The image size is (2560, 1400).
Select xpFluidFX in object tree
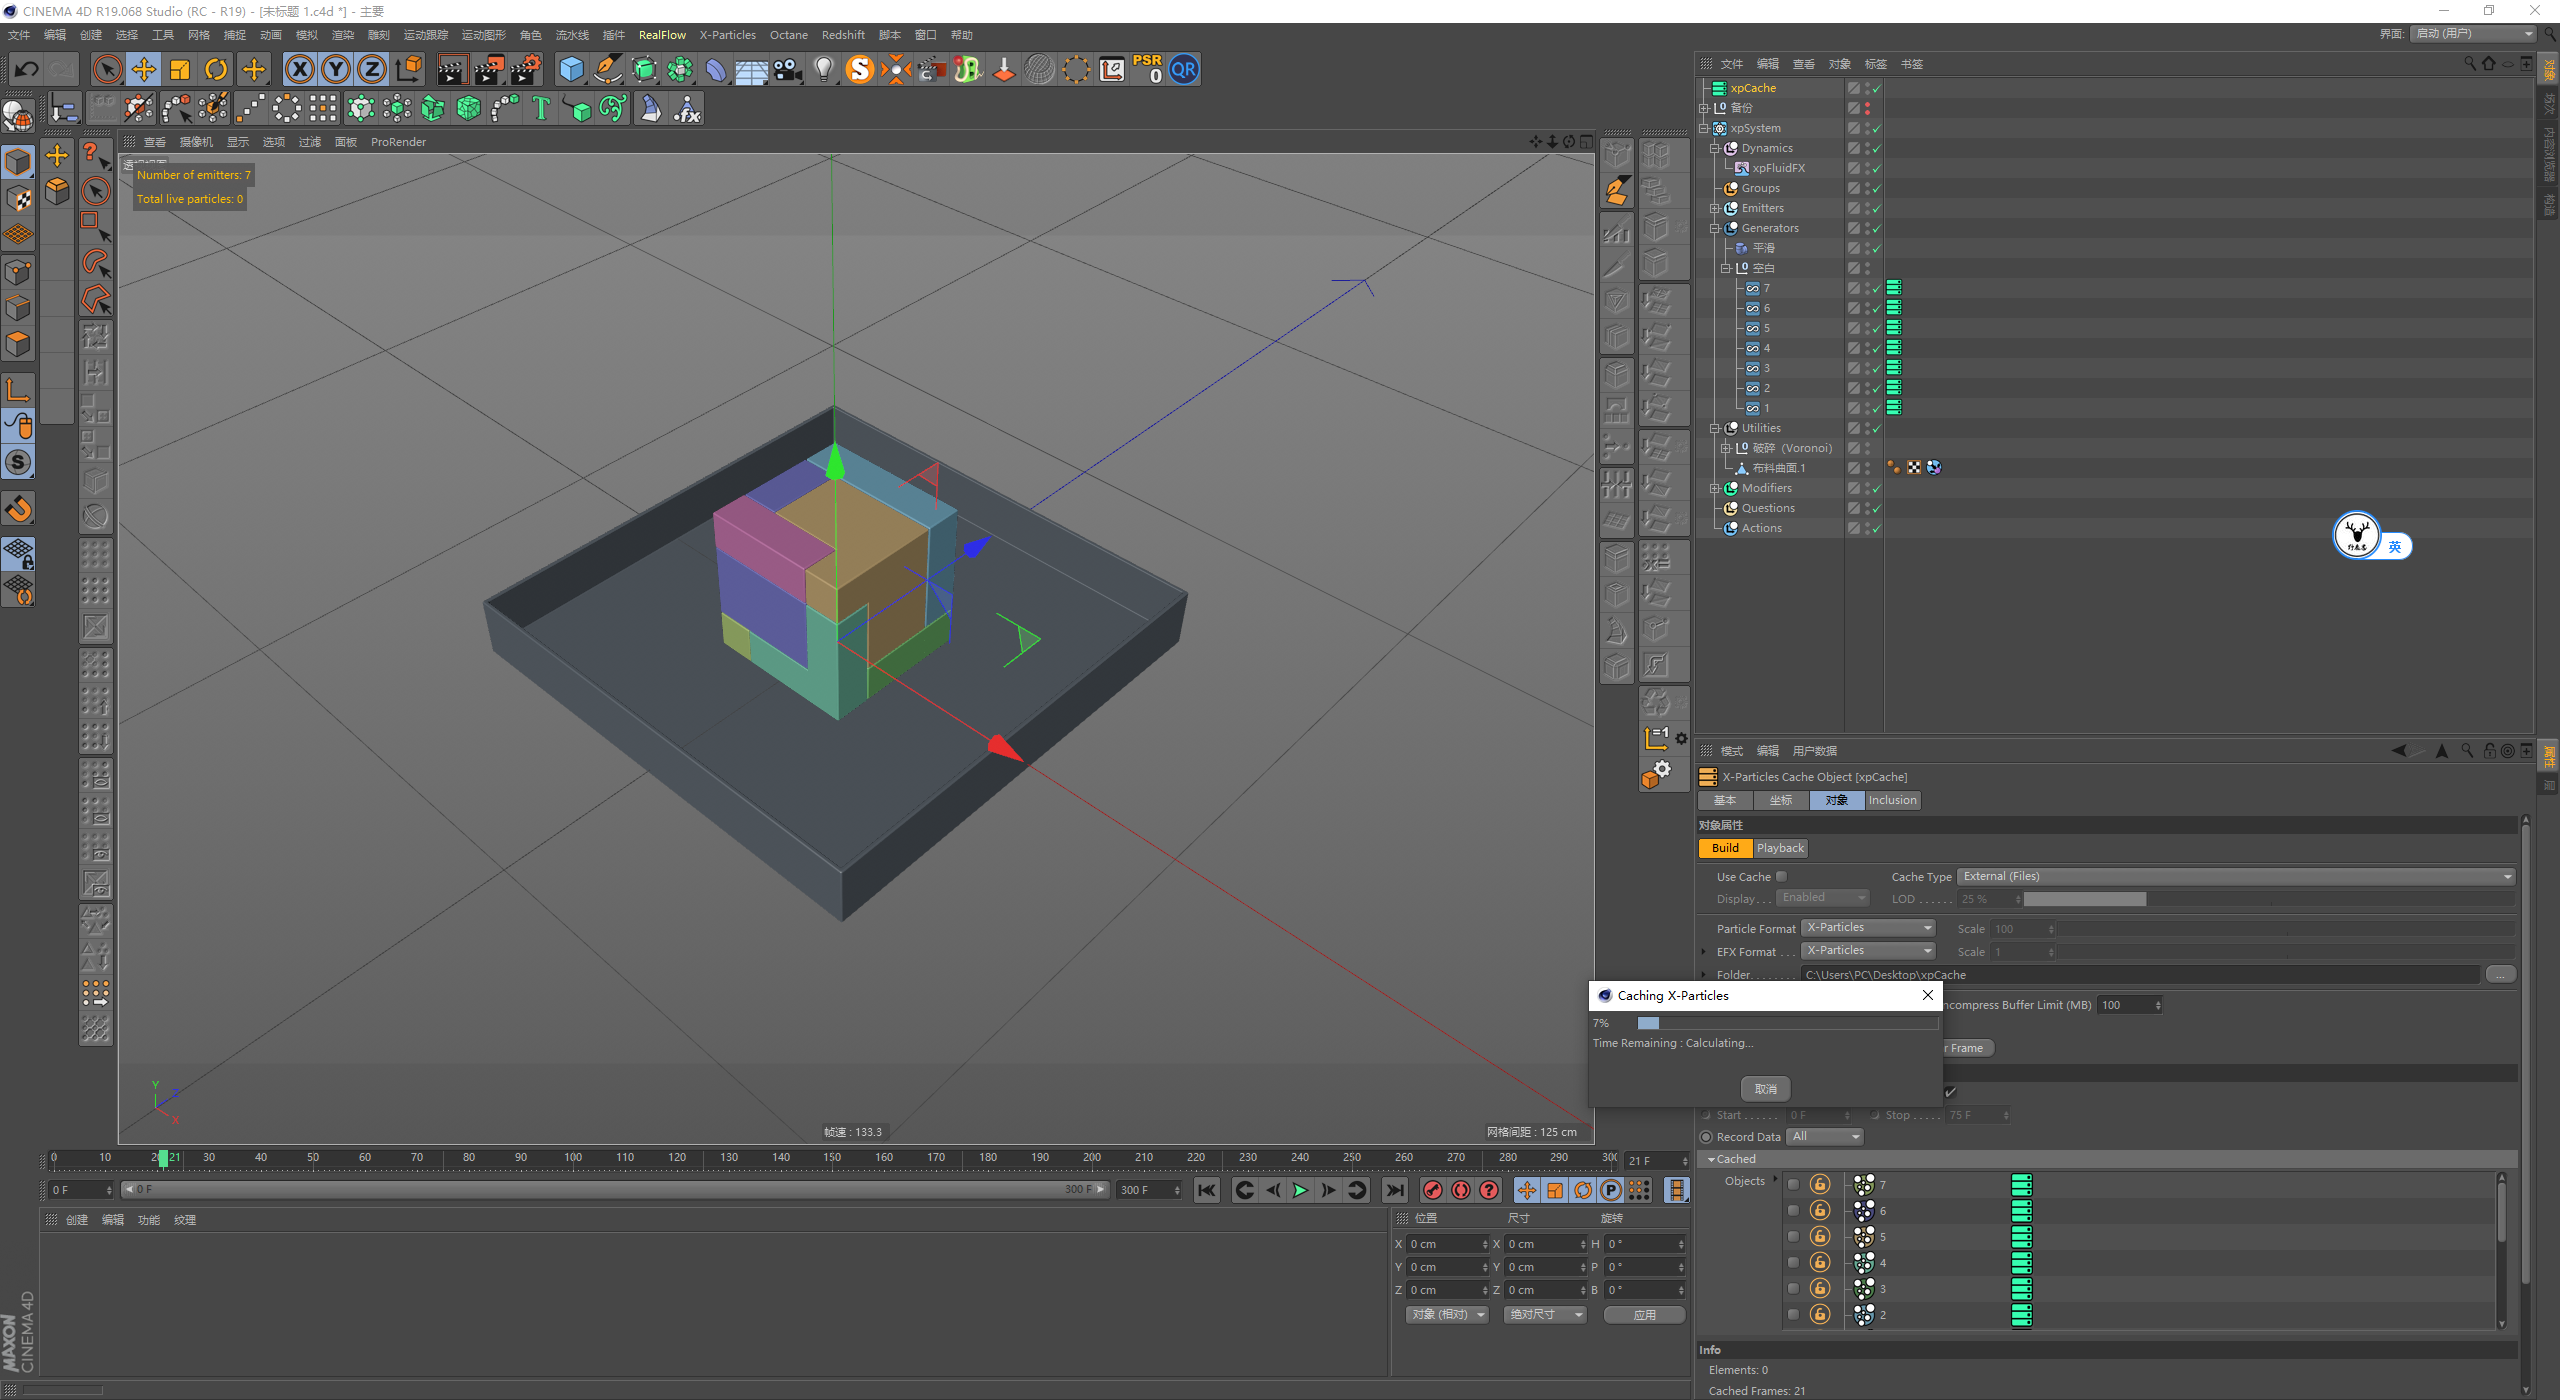pos(1778,168)
